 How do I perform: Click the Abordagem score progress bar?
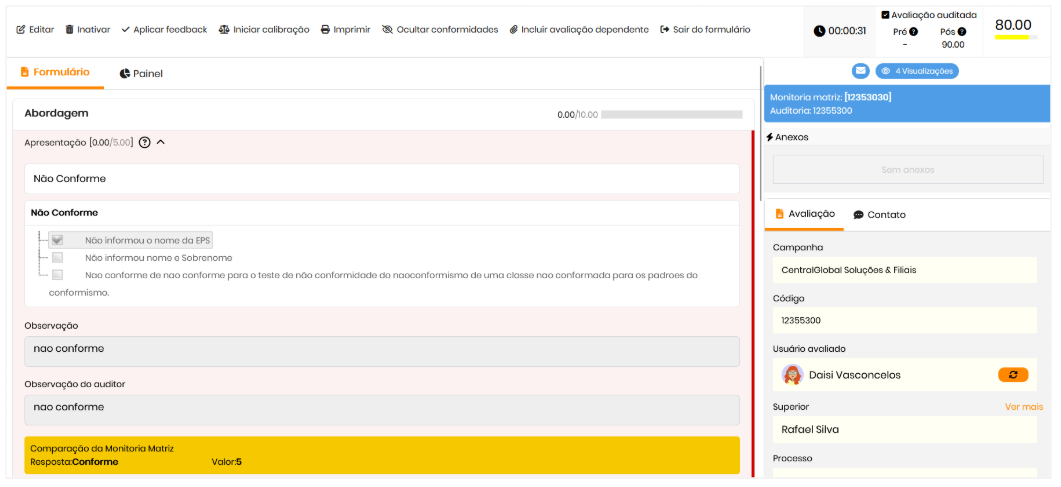pyautogui.click(x=671, y=115)
